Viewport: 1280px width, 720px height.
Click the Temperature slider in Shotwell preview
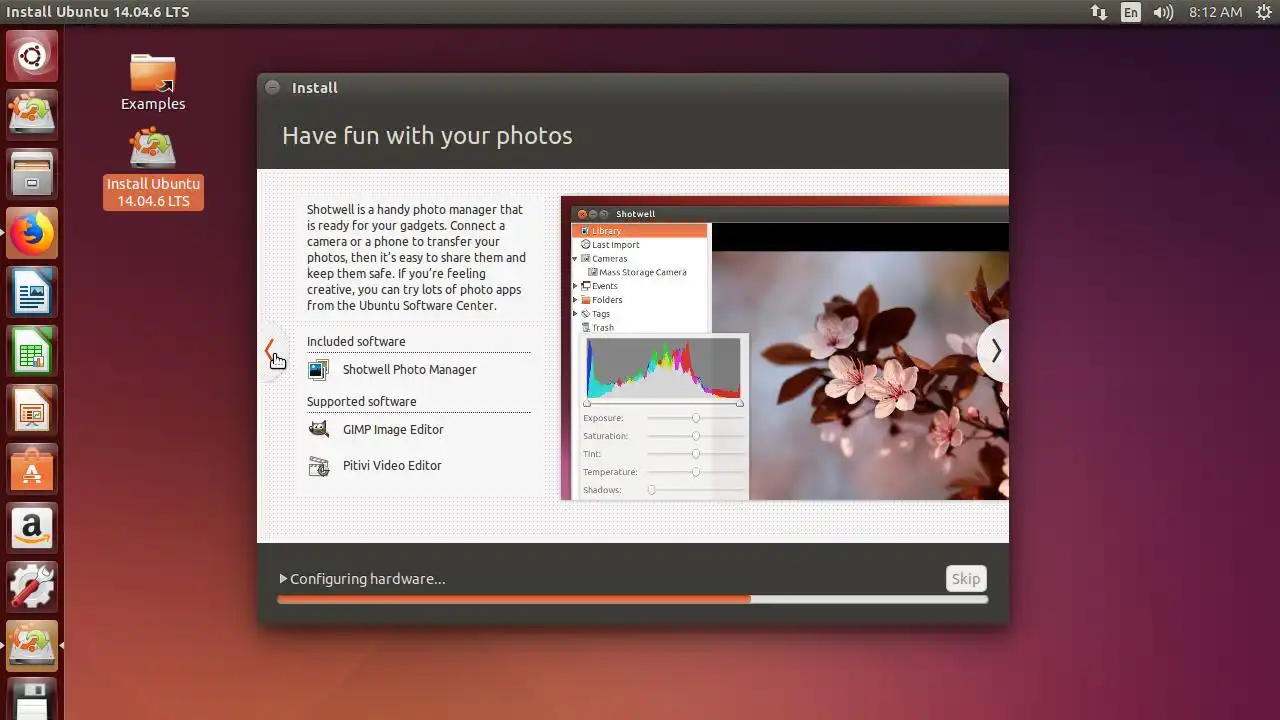[695, 472]
